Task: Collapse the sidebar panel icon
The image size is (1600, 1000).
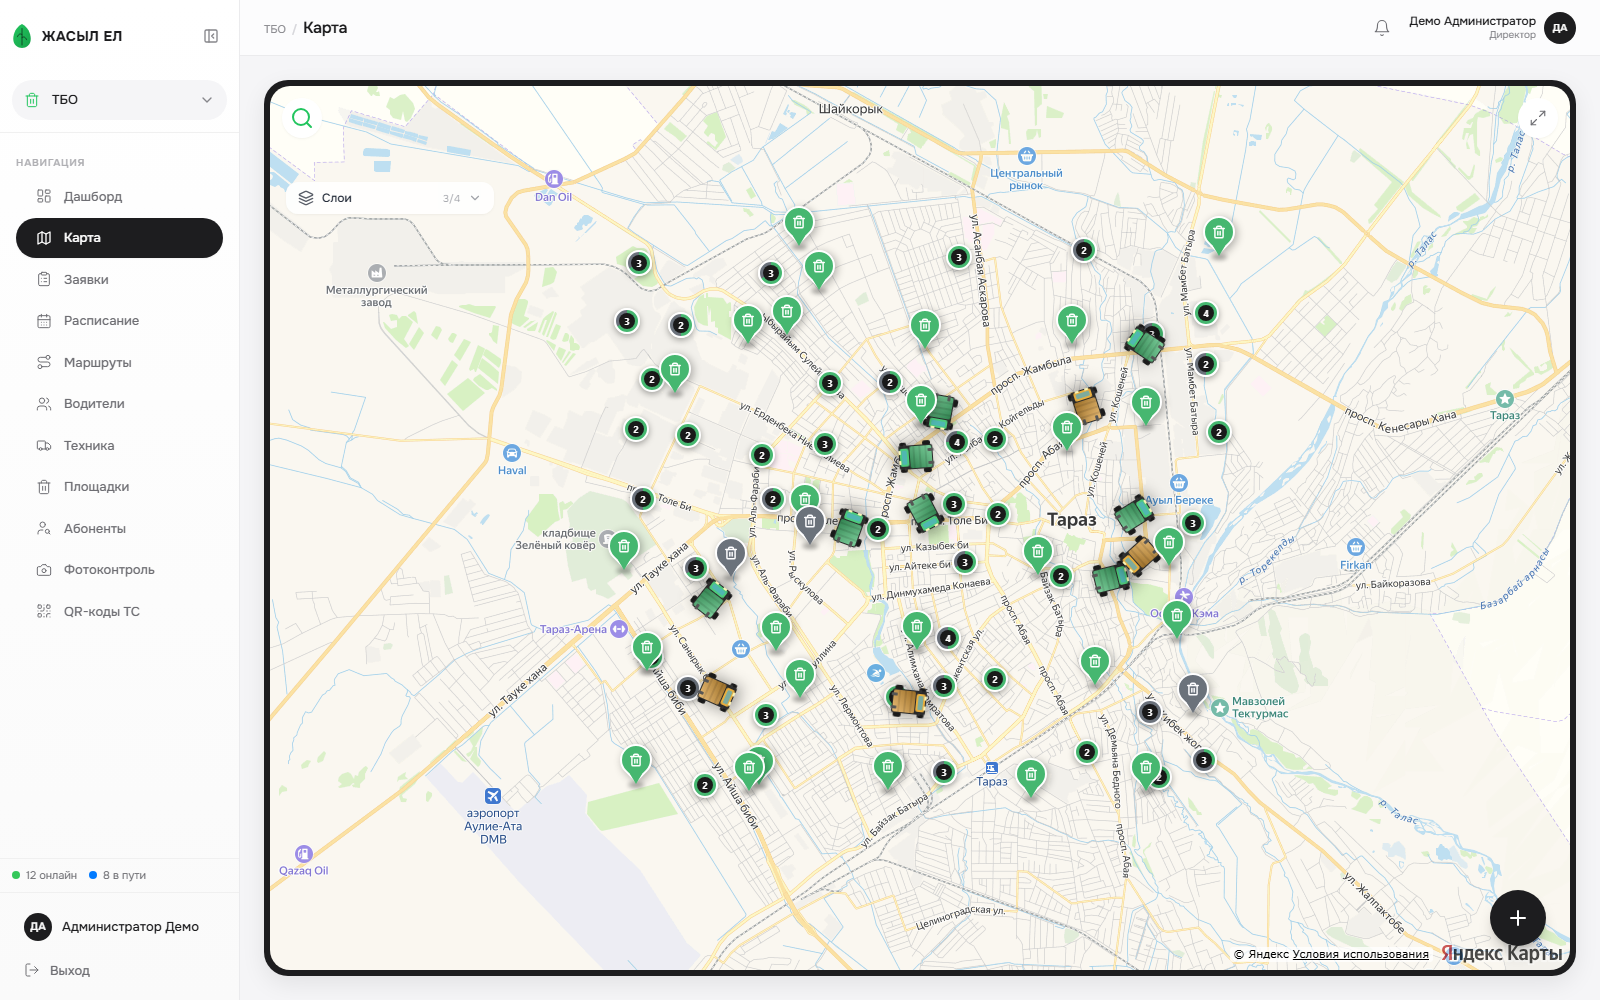Action: [211, 36]
